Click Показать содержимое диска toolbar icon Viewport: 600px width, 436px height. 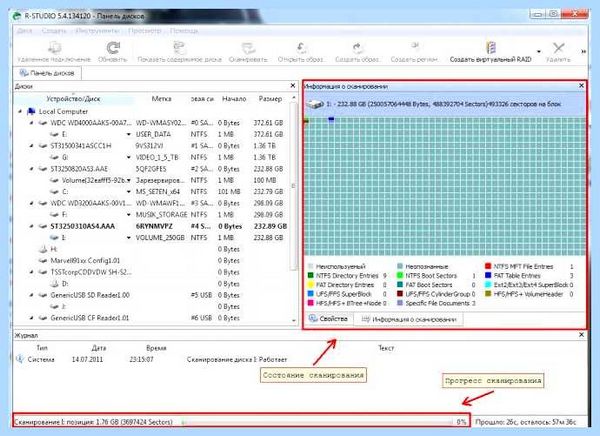(179, 48)
